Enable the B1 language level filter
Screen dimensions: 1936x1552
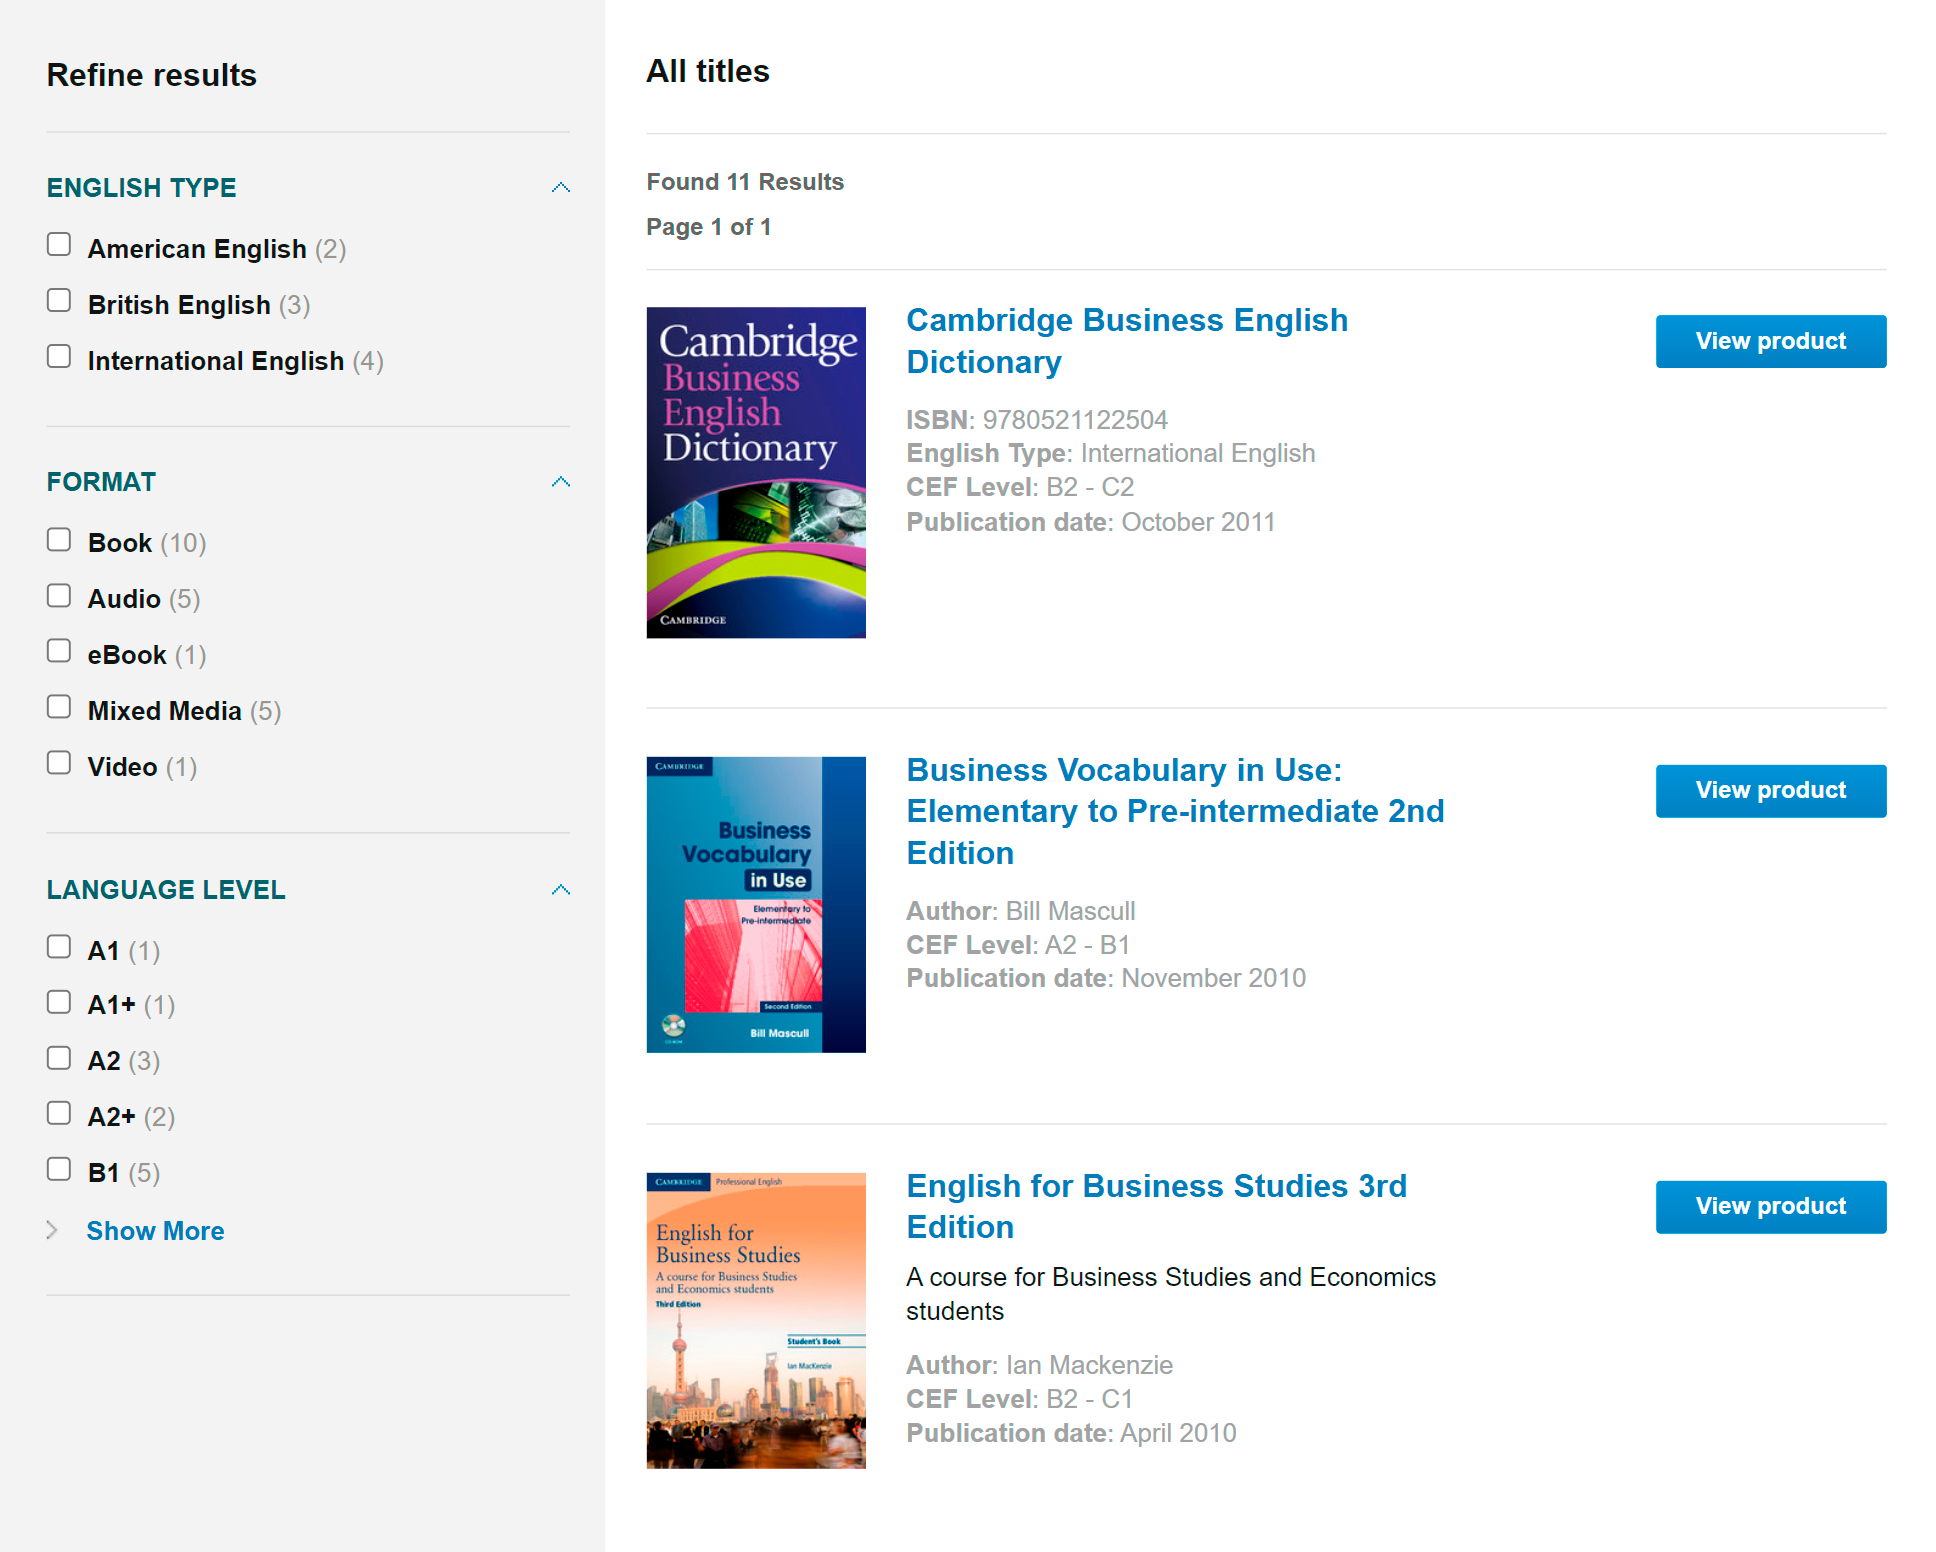click(59, 1169)
